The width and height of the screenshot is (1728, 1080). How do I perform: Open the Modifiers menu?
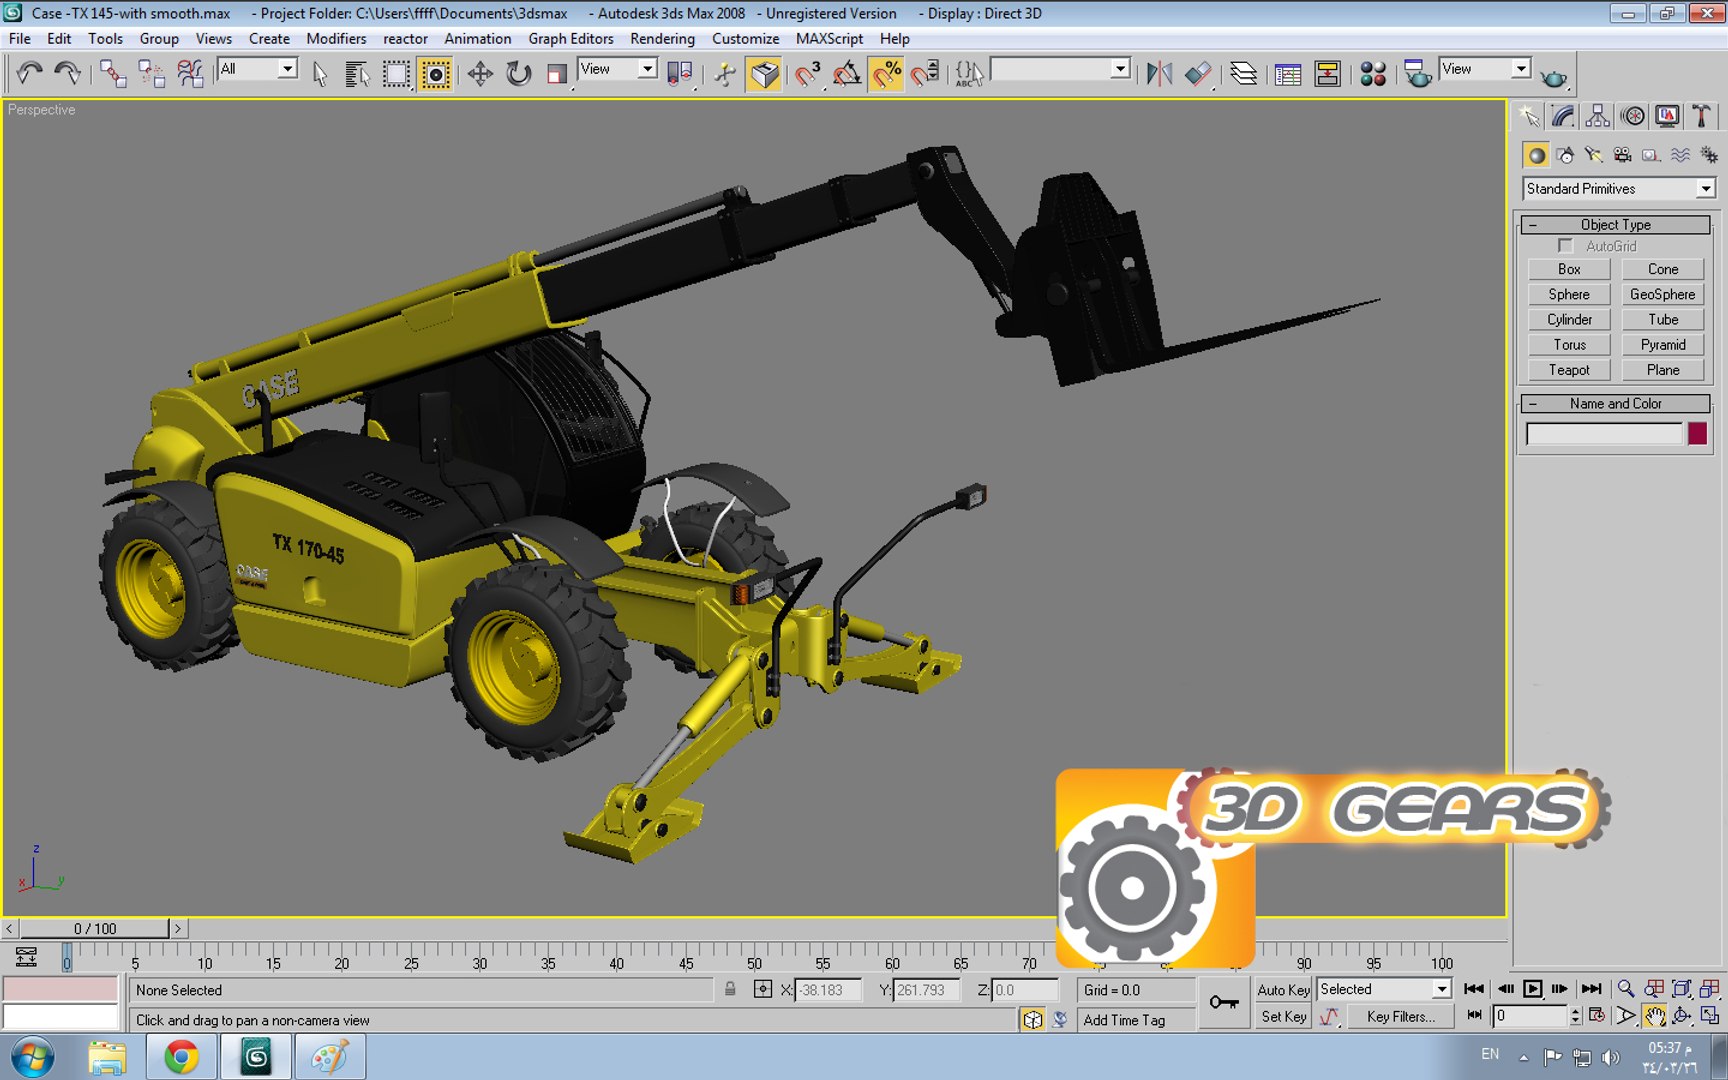point(336,39)
